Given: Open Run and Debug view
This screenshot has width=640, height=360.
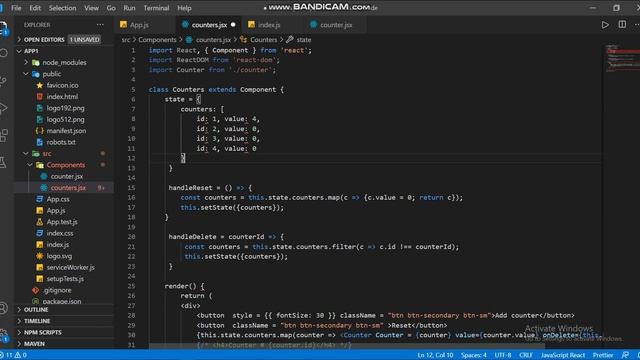Looking at the screenshot, I should (x=4, y=108).
